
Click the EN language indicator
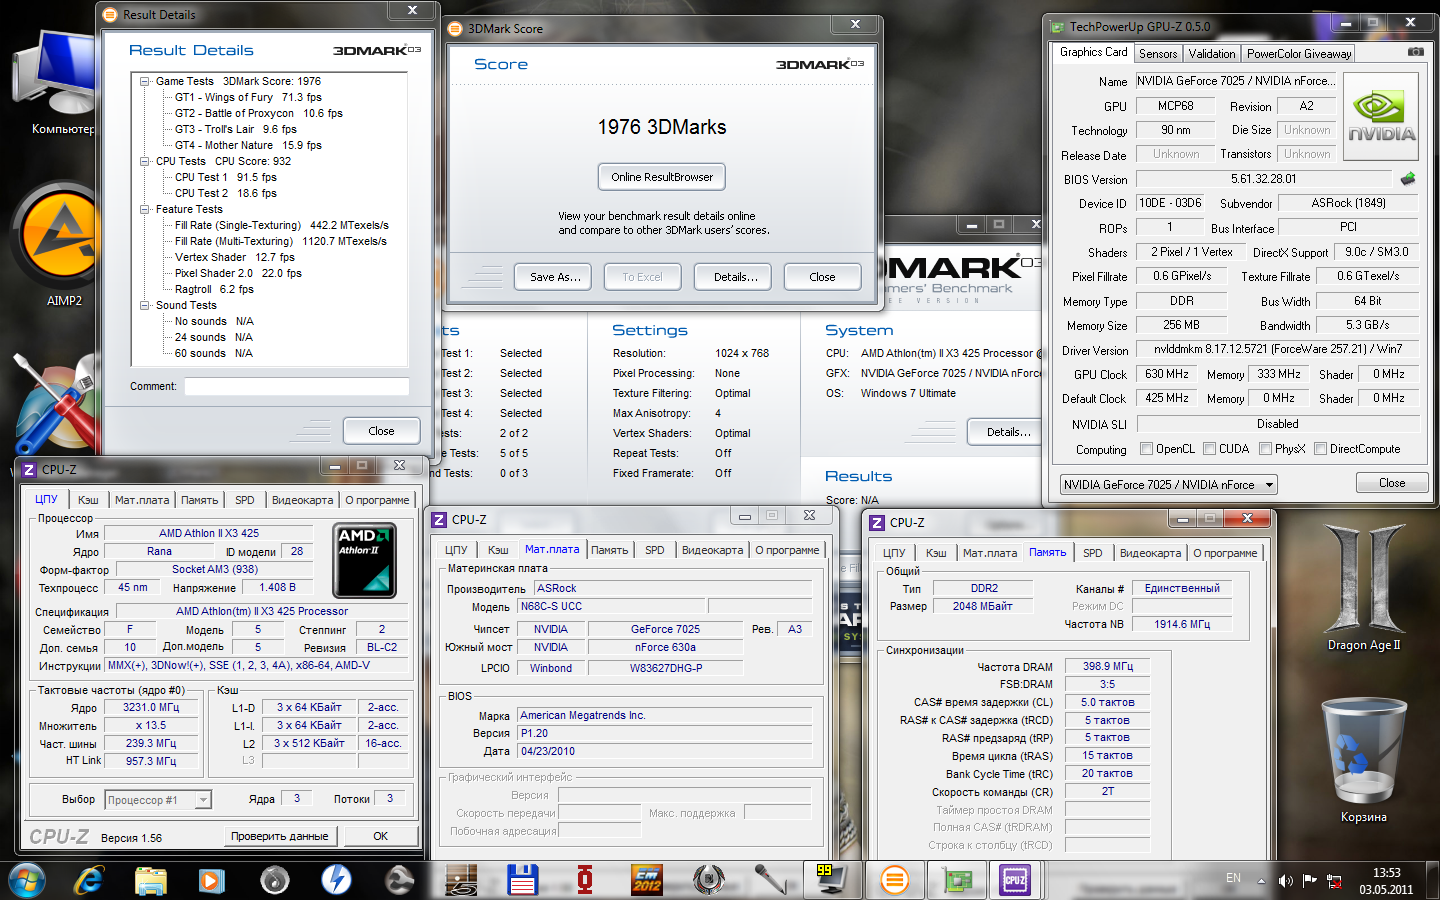tap(1233, 878)
